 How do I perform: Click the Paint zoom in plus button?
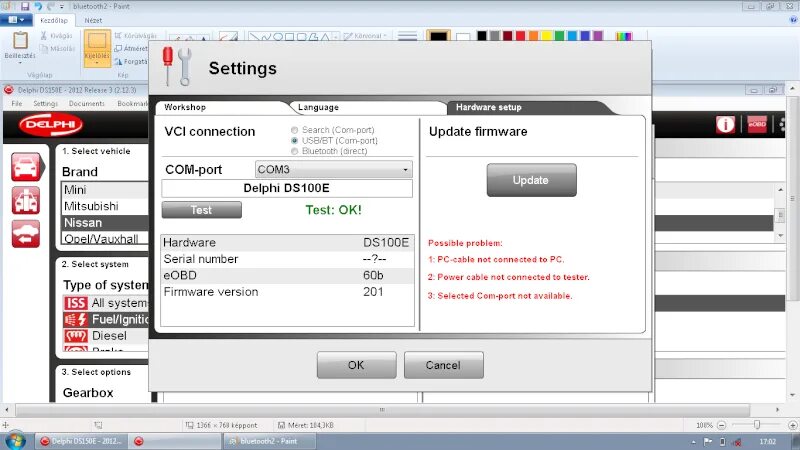792,425
